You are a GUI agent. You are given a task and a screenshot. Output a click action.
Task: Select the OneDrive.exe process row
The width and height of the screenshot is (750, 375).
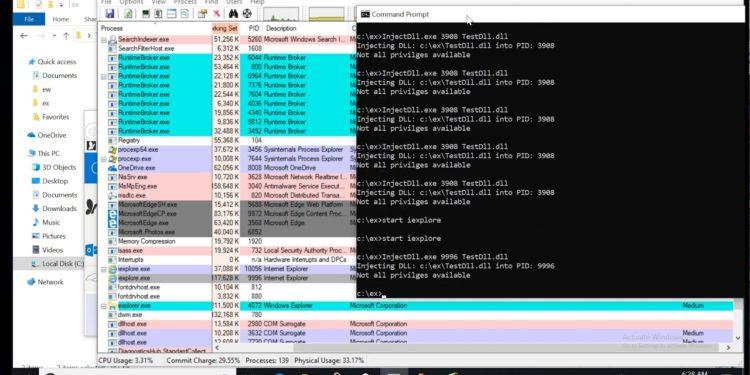click(227, 168)
